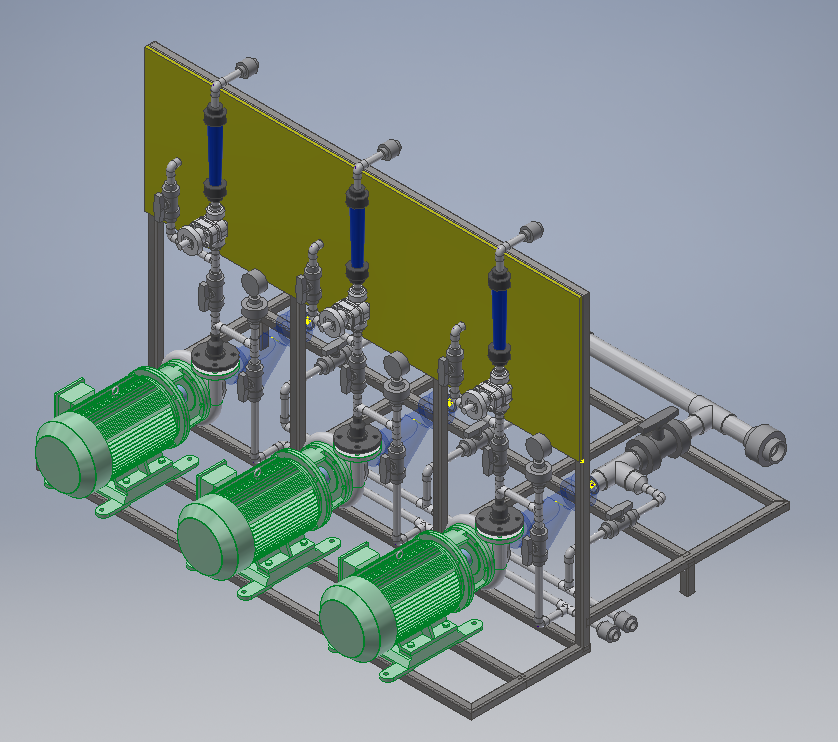Select the rightmost blue flow meter tube
Image resolution: width=838 pixels, height=742 pixels.
coord(499,311)
